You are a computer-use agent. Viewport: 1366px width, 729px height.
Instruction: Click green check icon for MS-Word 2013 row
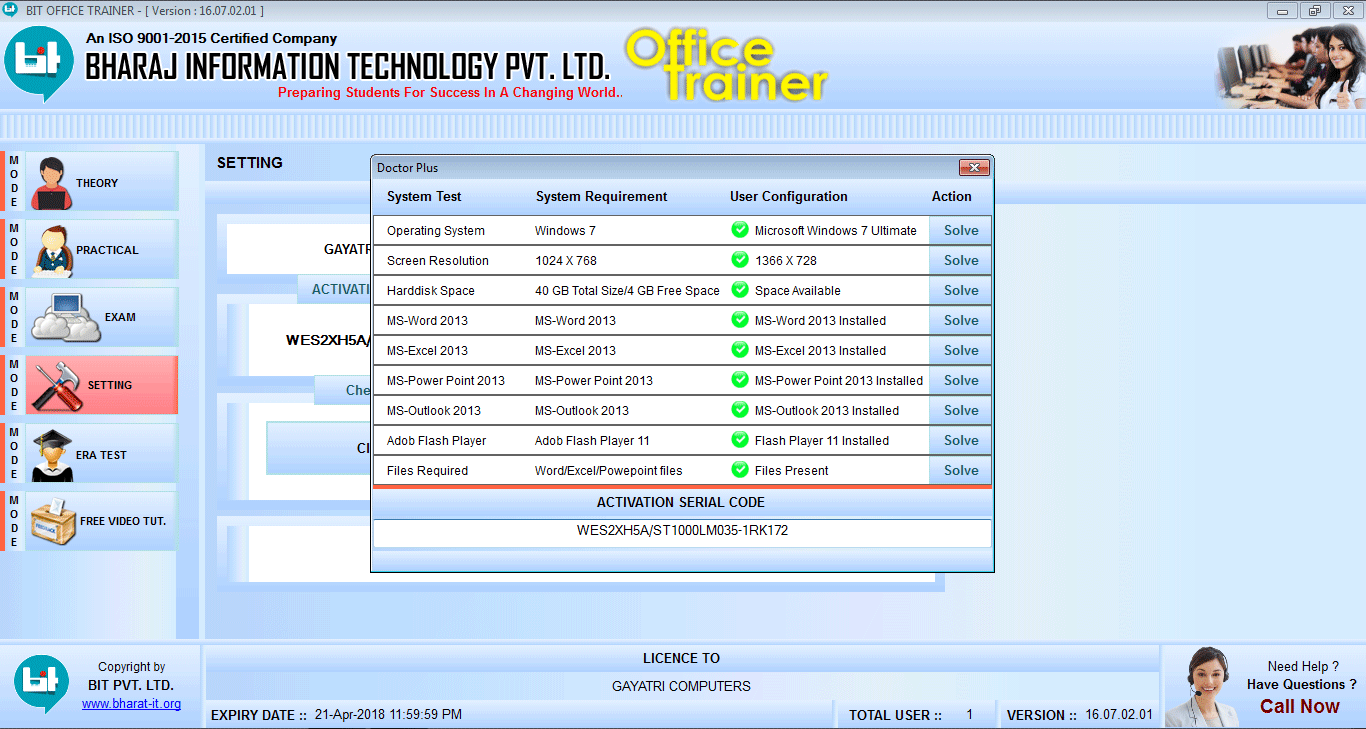(x=740, y=320)
